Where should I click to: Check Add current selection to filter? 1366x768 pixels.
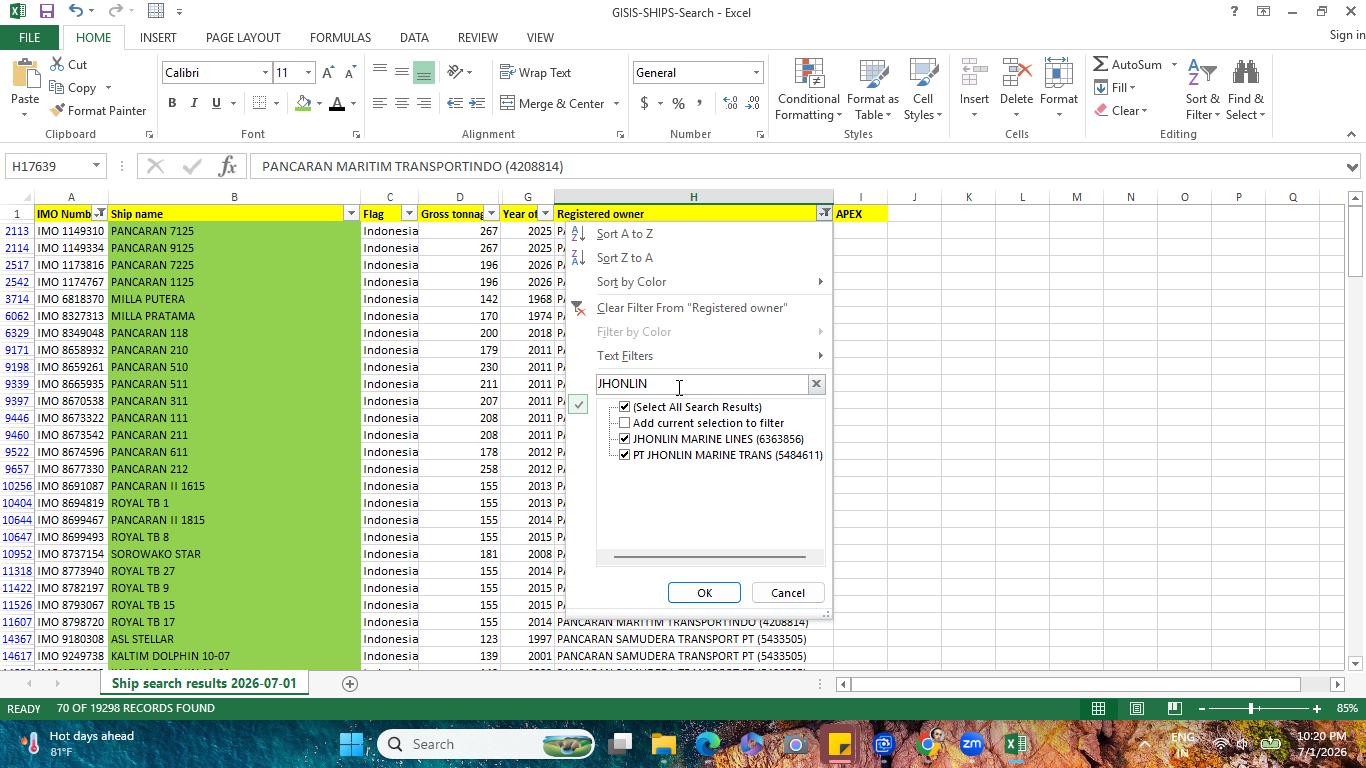pyautogui.click(x=625, y=423)
